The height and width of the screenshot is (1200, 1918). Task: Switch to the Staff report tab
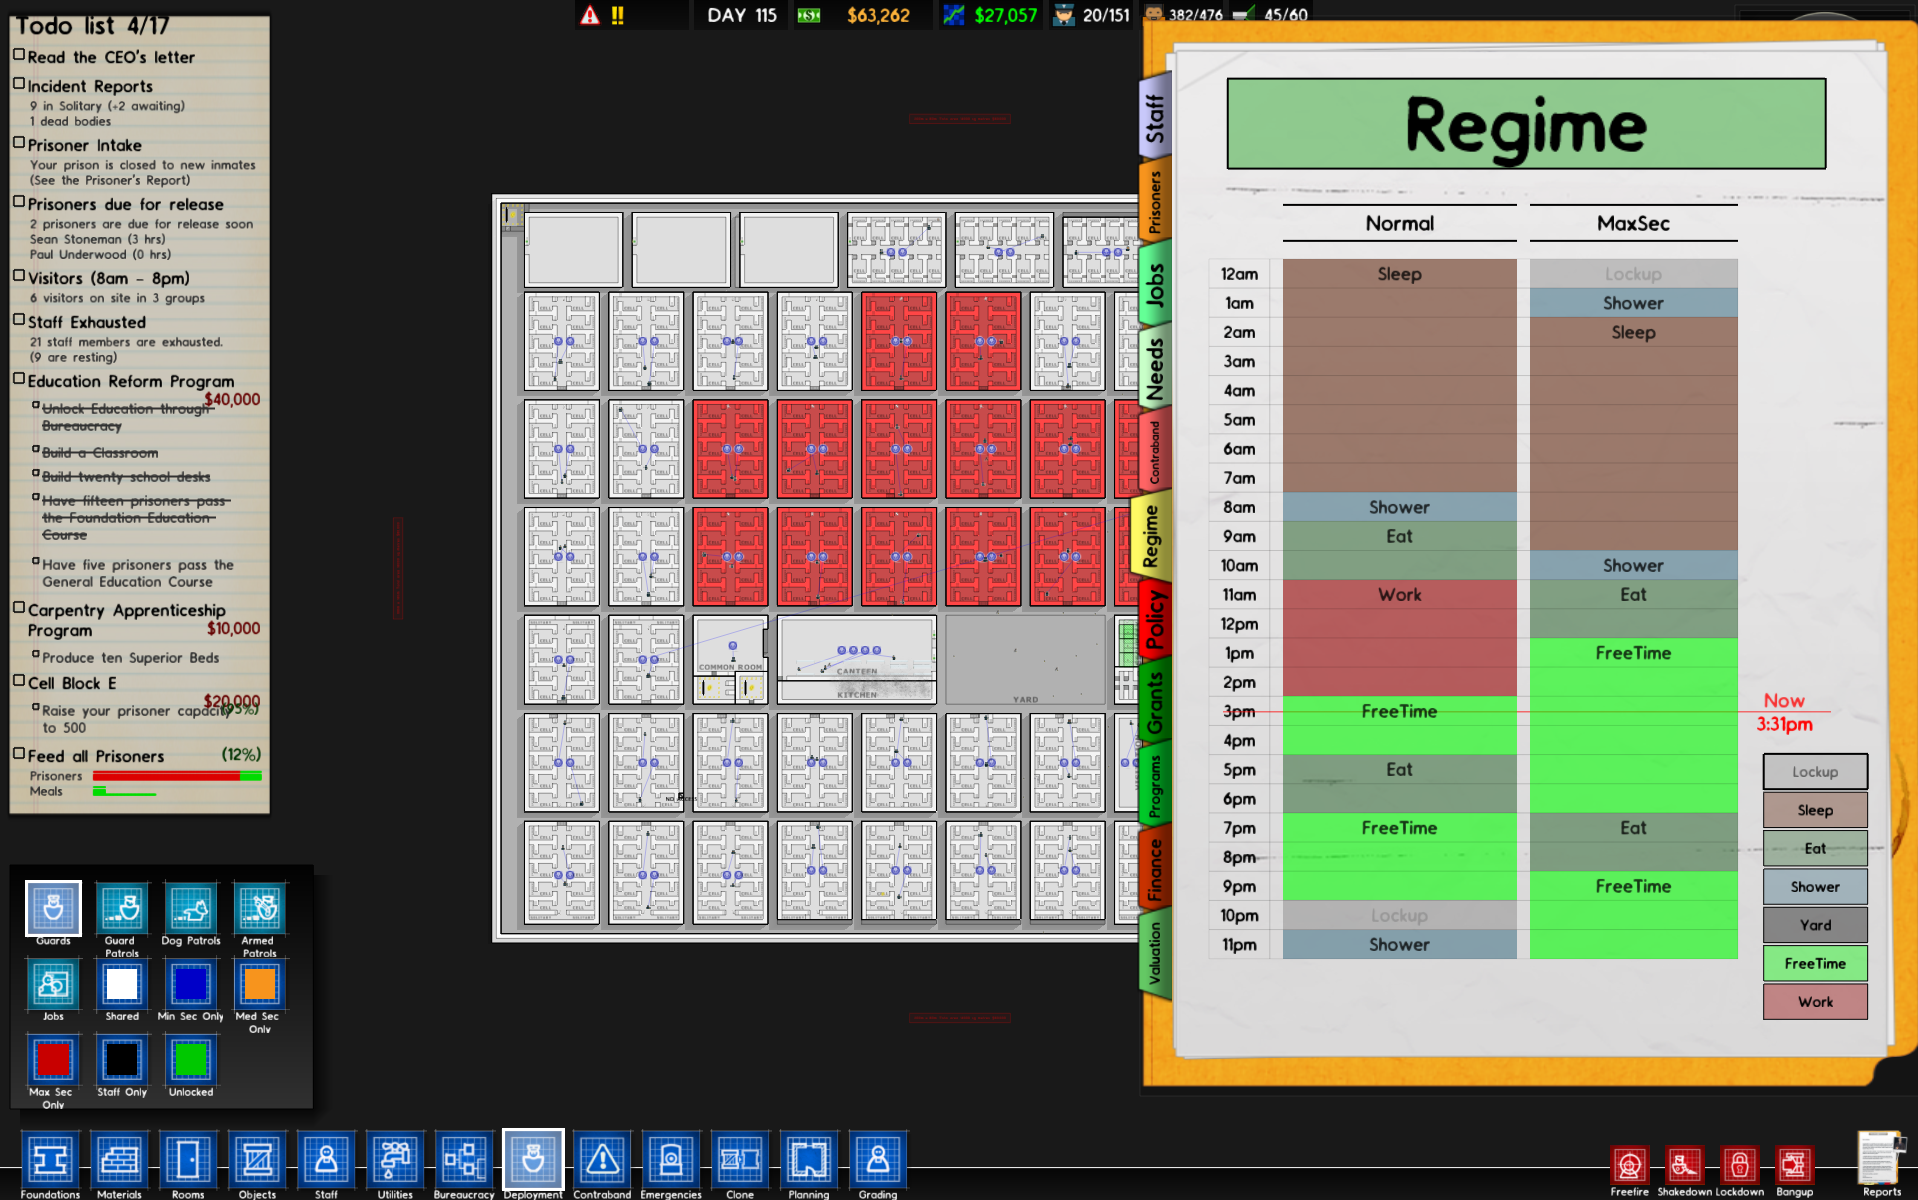[x=1155, y=118]
